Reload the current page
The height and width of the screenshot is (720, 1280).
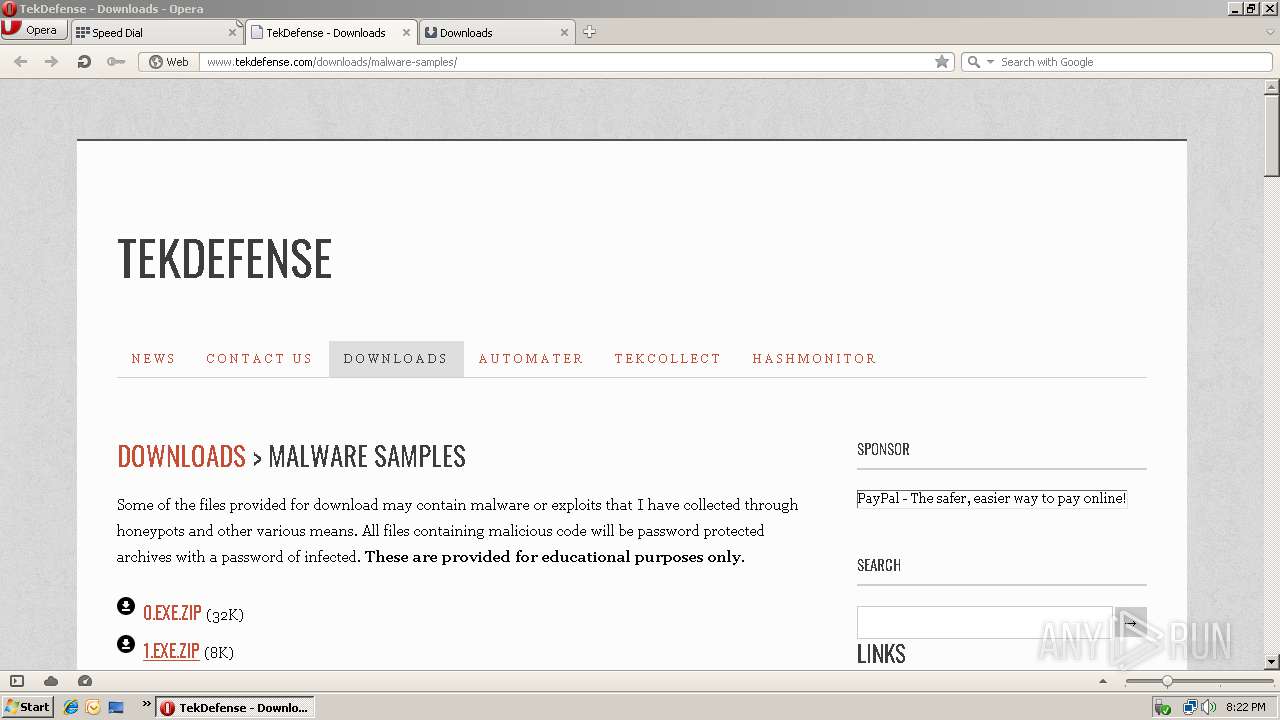pos(84,61)
